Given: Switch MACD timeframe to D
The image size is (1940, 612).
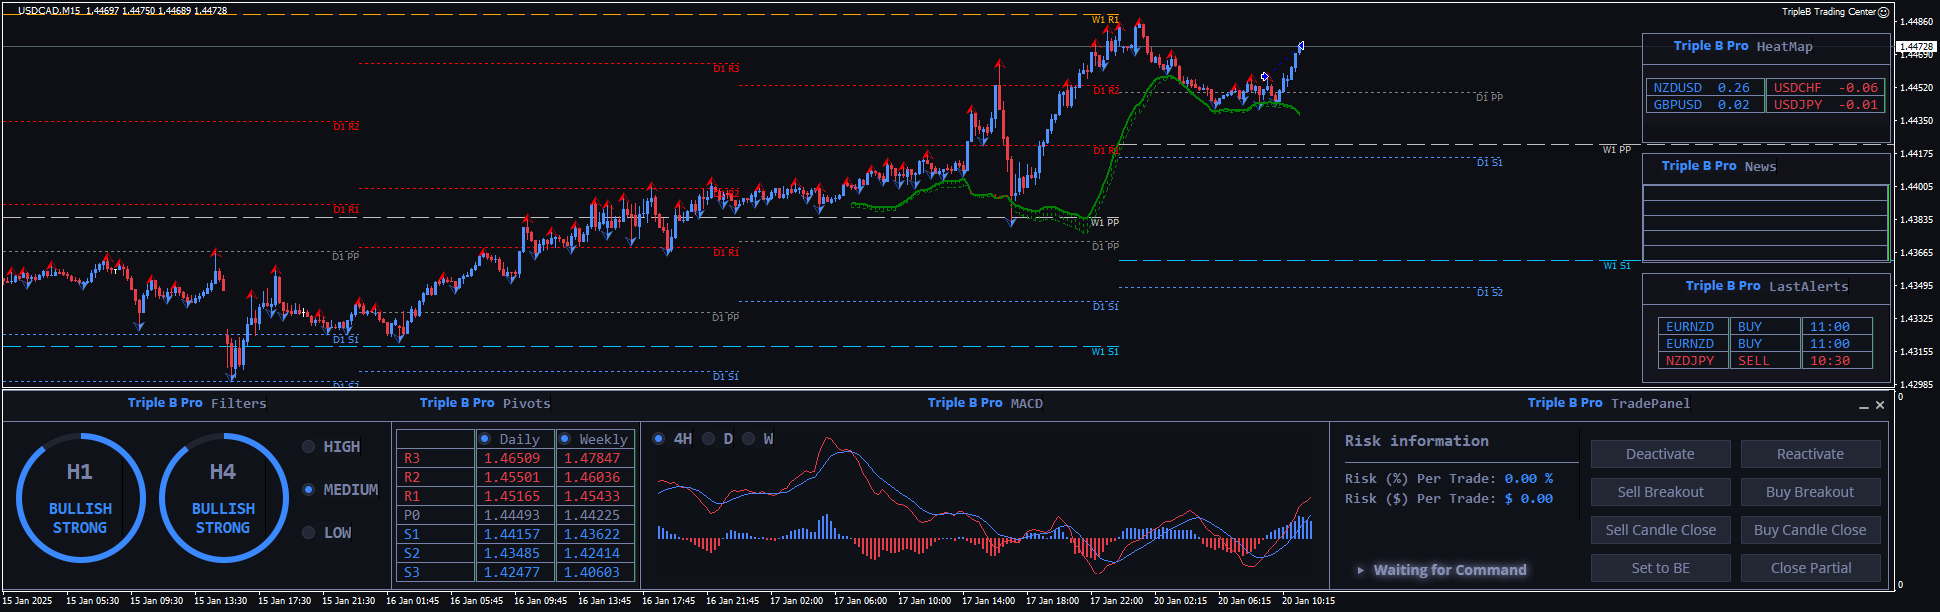Looking at the screenshot, I should [x=709, y=439].
